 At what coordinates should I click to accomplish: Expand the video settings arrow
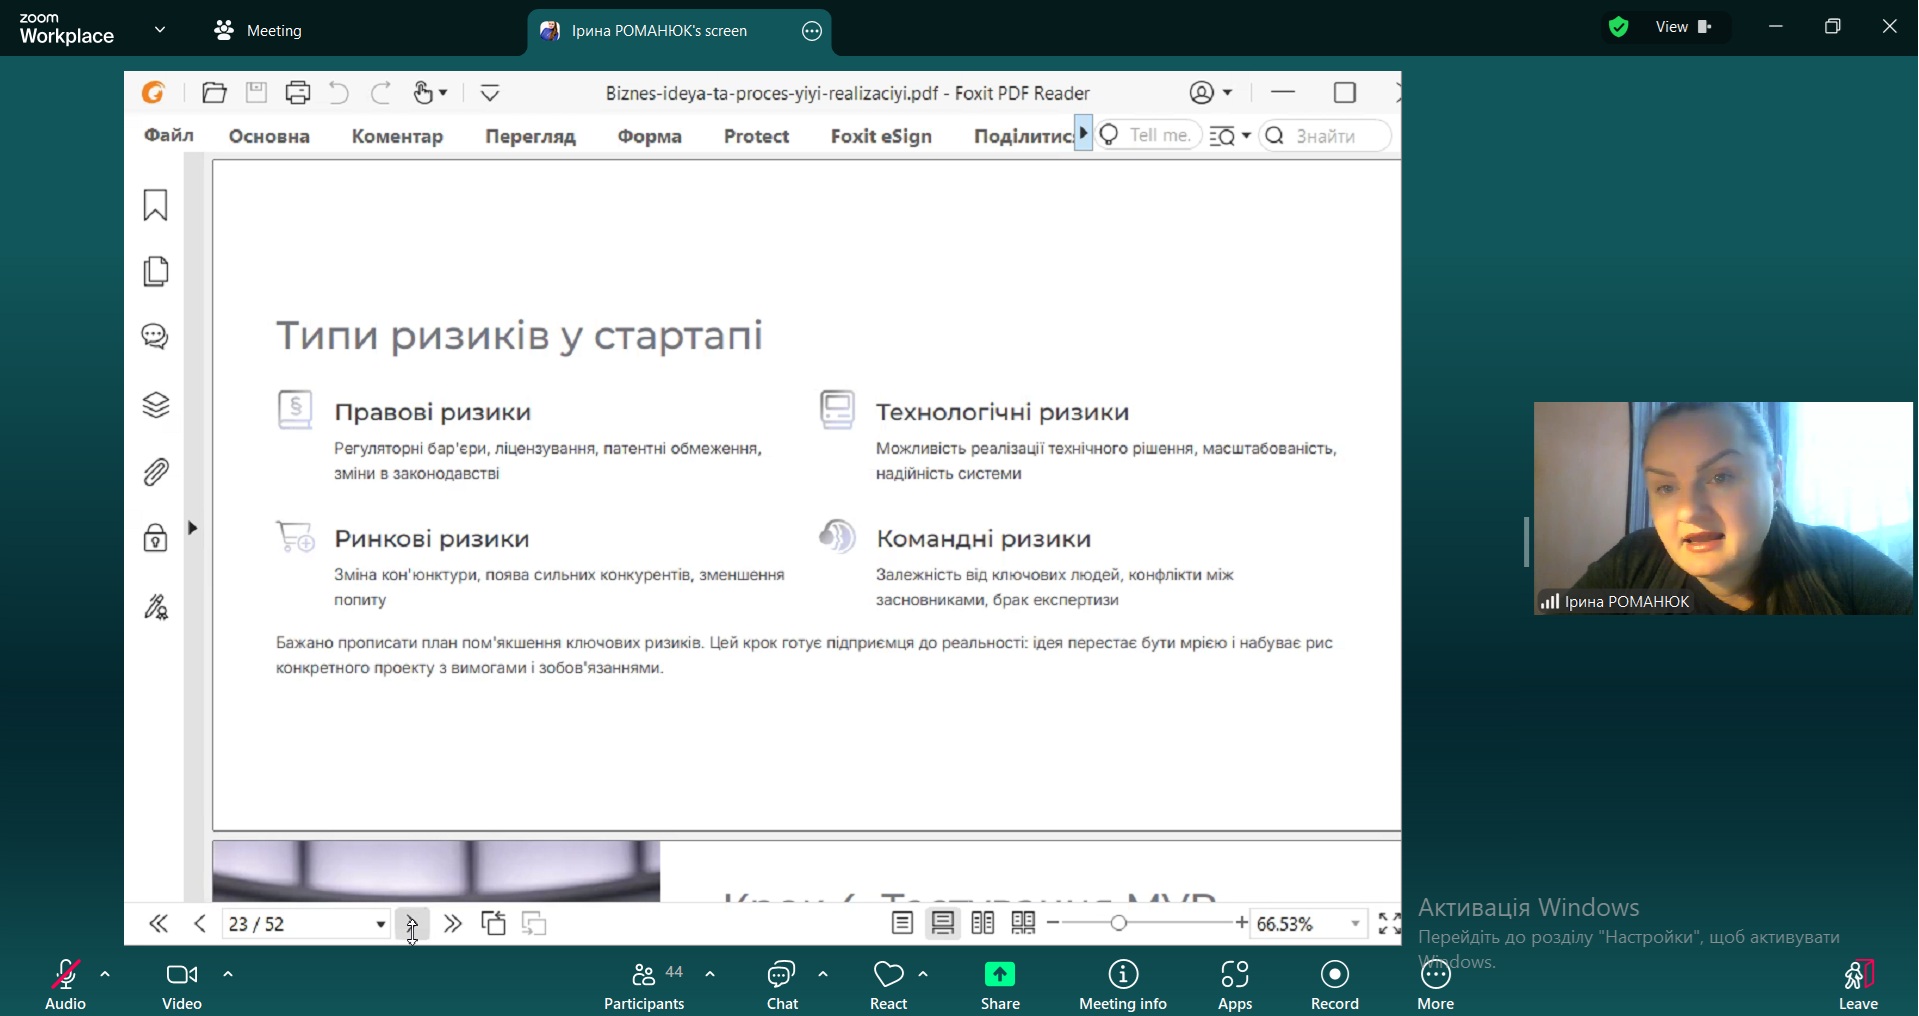(229, 974)
